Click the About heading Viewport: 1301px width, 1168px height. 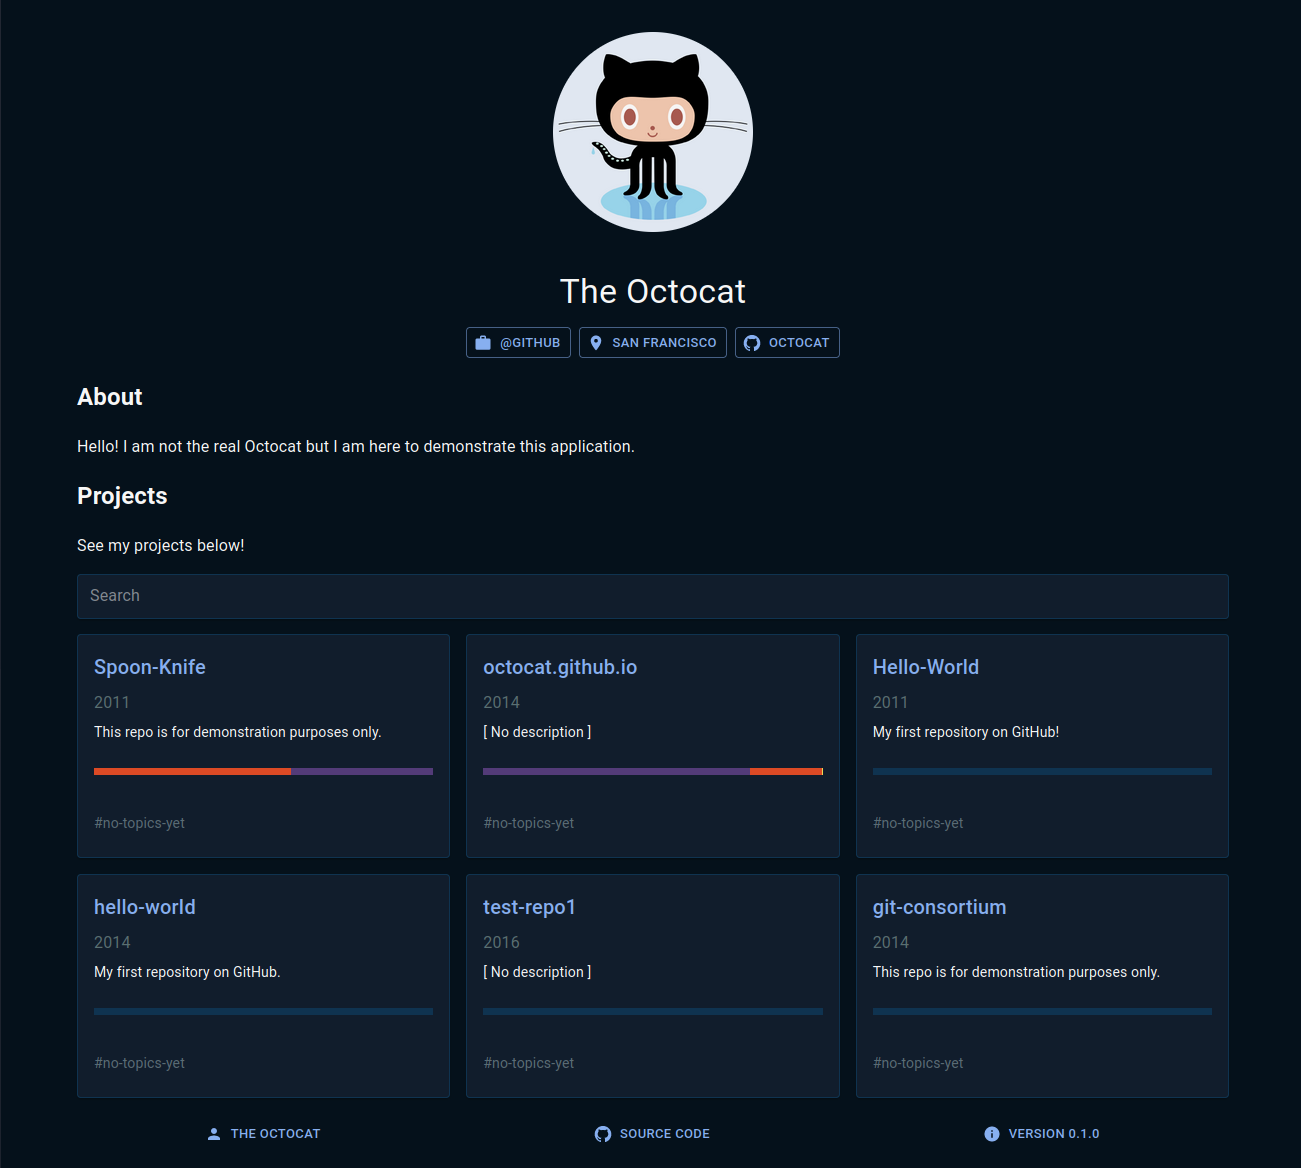110,397
